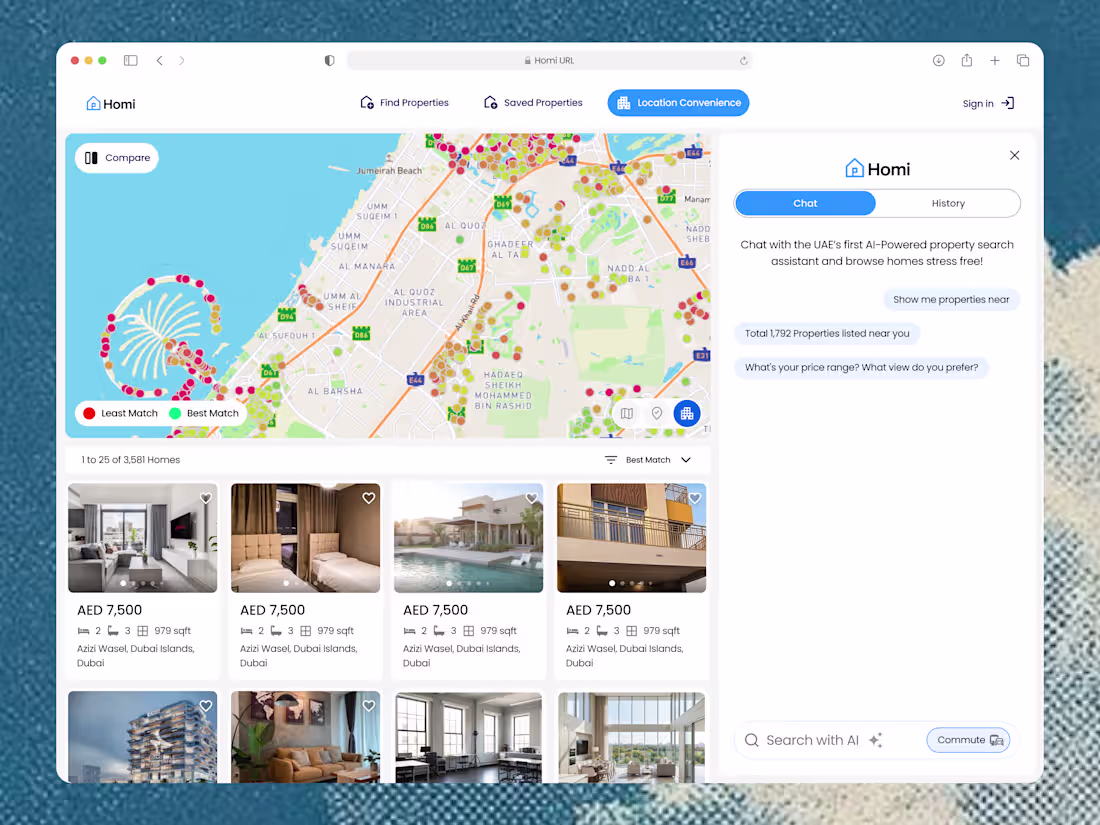Open the pool villa listing thumbnail
The width and height of the screenshot is (1100, 825).
(469, 537)
